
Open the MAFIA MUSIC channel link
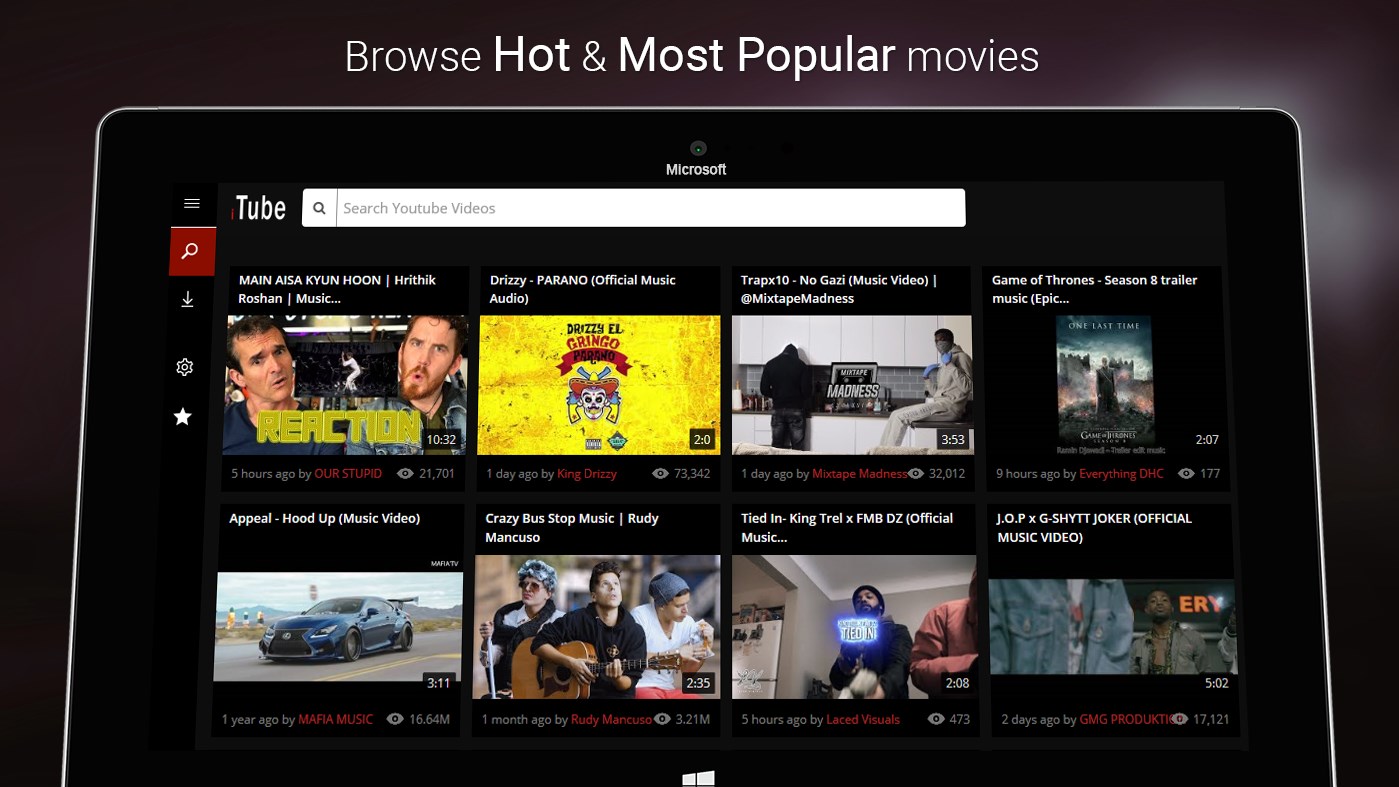[336, 719]
